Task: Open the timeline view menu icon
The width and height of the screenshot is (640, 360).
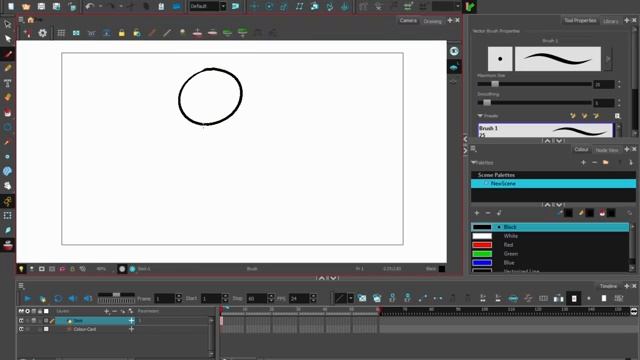Action: (x=21, y=286)
